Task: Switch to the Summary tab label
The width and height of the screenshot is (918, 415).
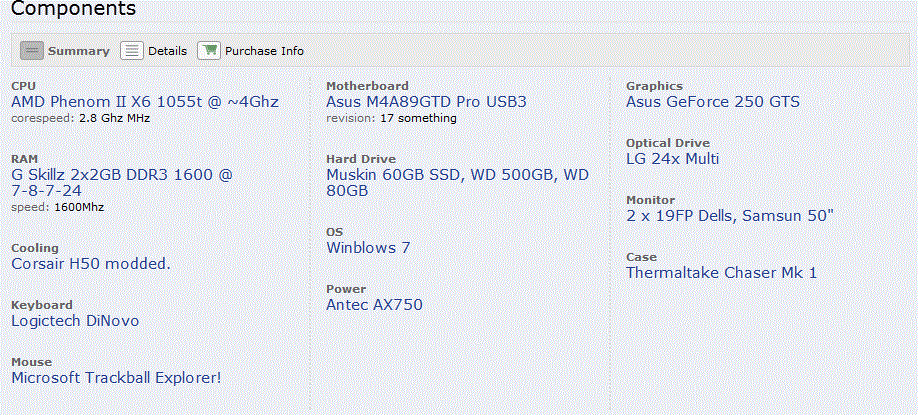Action: pos(79,51)
